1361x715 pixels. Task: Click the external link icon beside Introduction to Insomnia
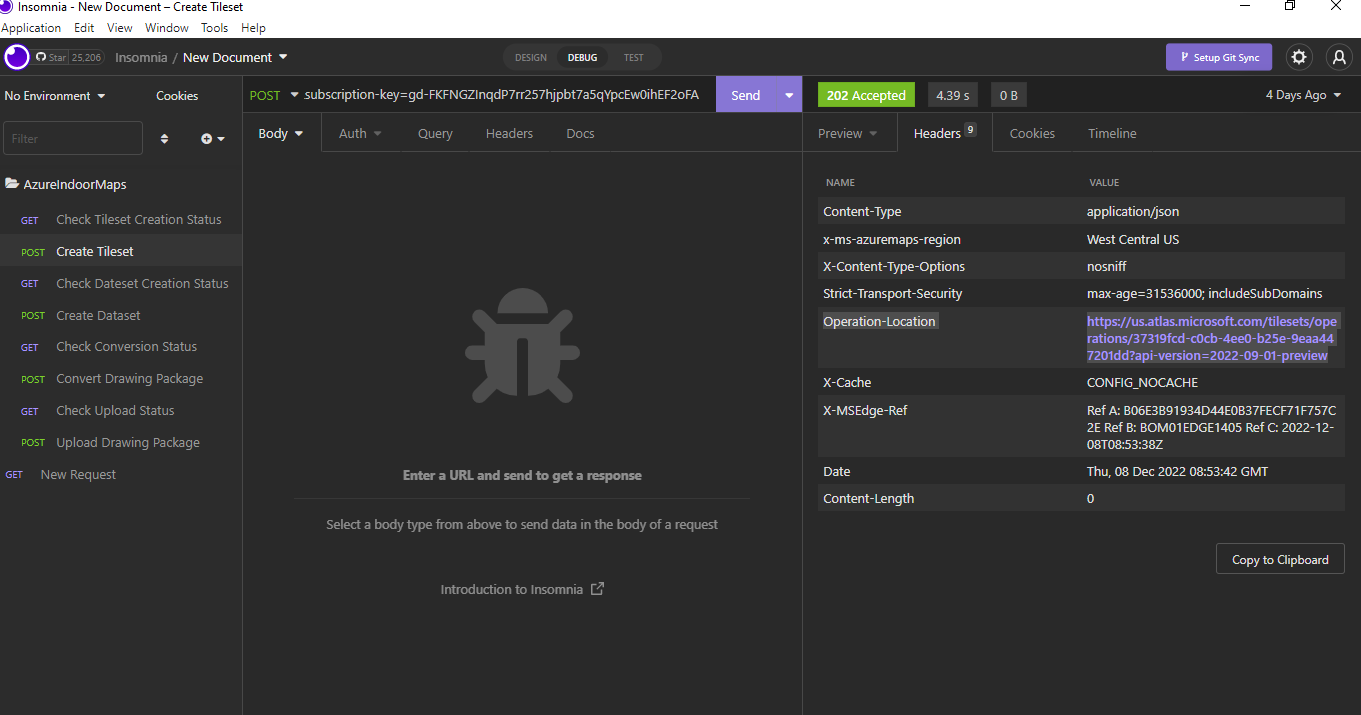click(597, 589)
